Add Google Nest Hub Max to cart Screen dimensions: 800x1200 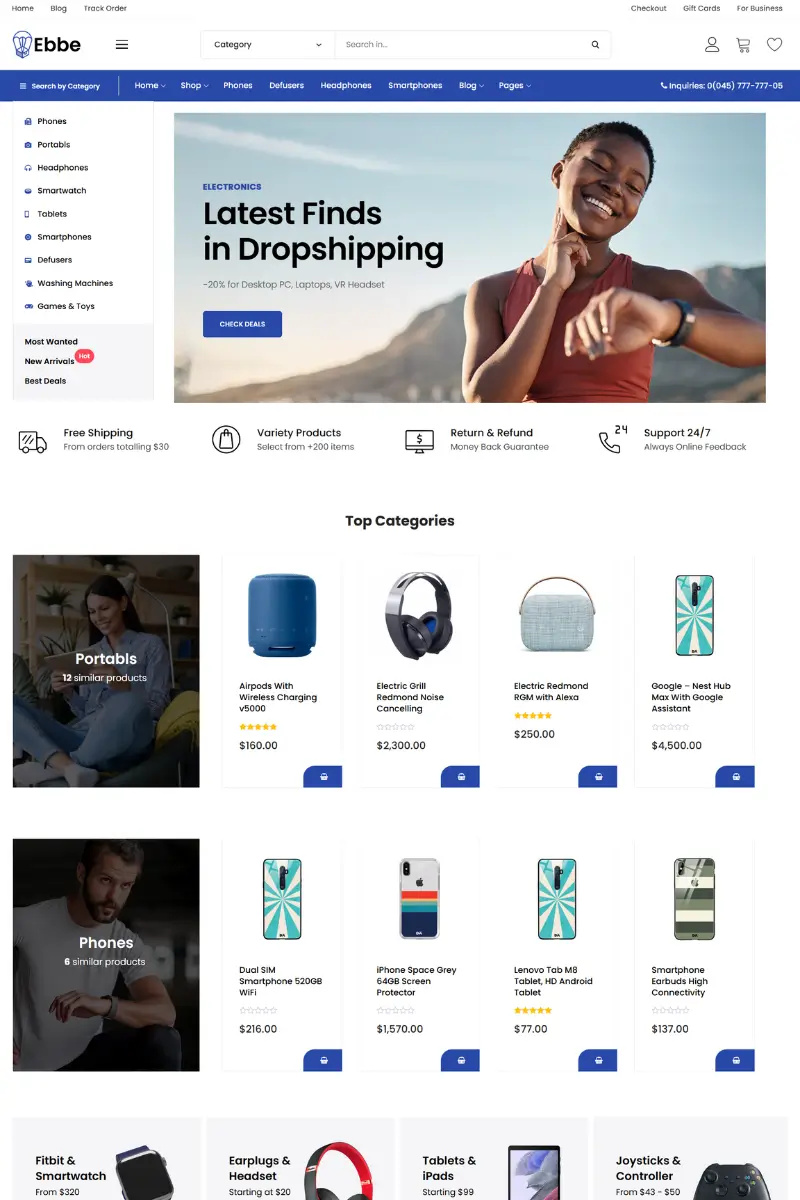pyautogui.click(x=735, y=777)
